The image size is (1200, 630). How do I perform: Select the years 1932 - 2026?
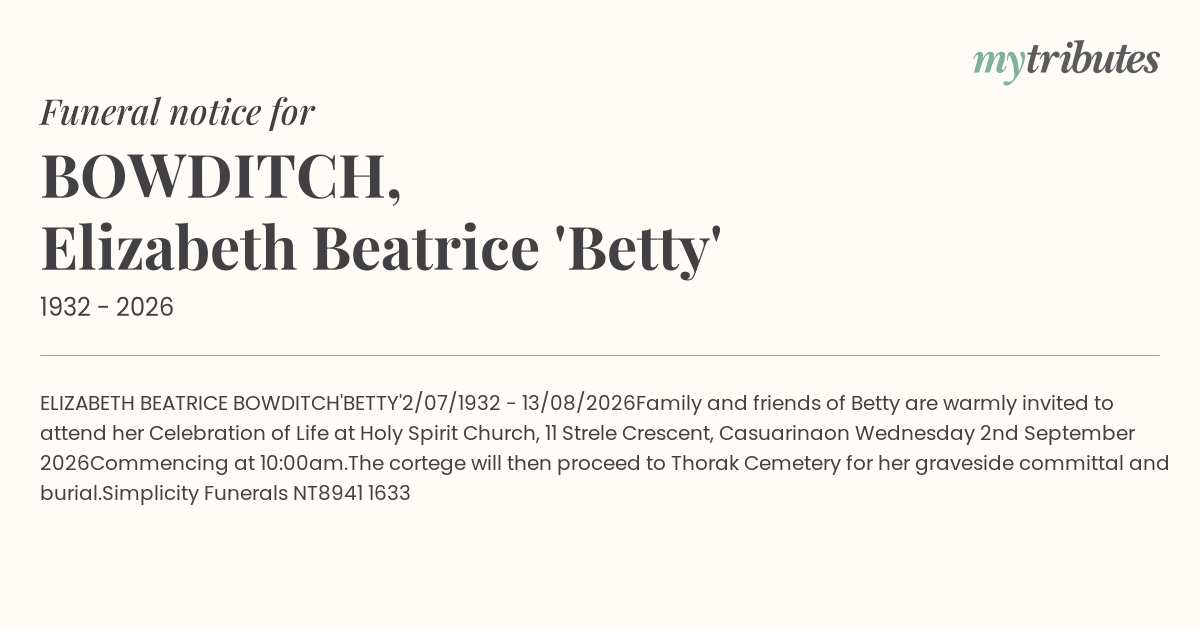click(107, 307)
